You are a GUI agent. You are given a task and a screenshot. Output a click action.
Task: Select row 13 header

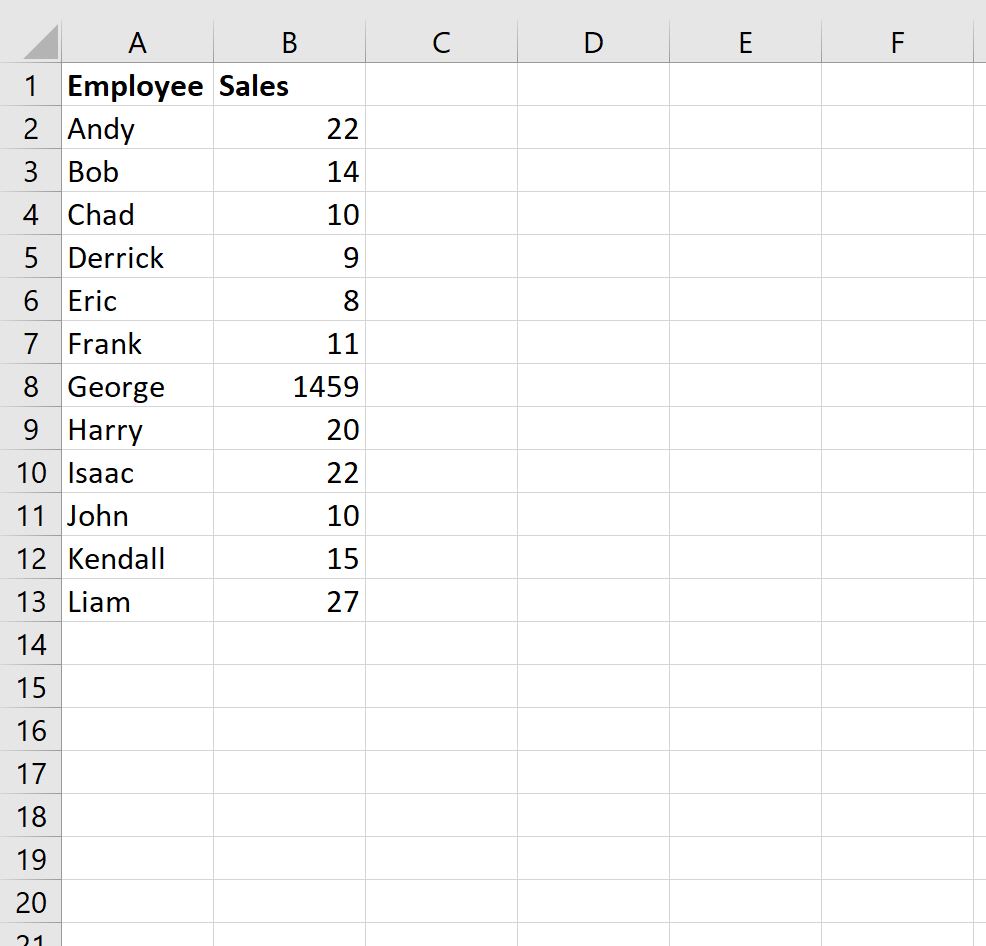[x=30, y=601]
